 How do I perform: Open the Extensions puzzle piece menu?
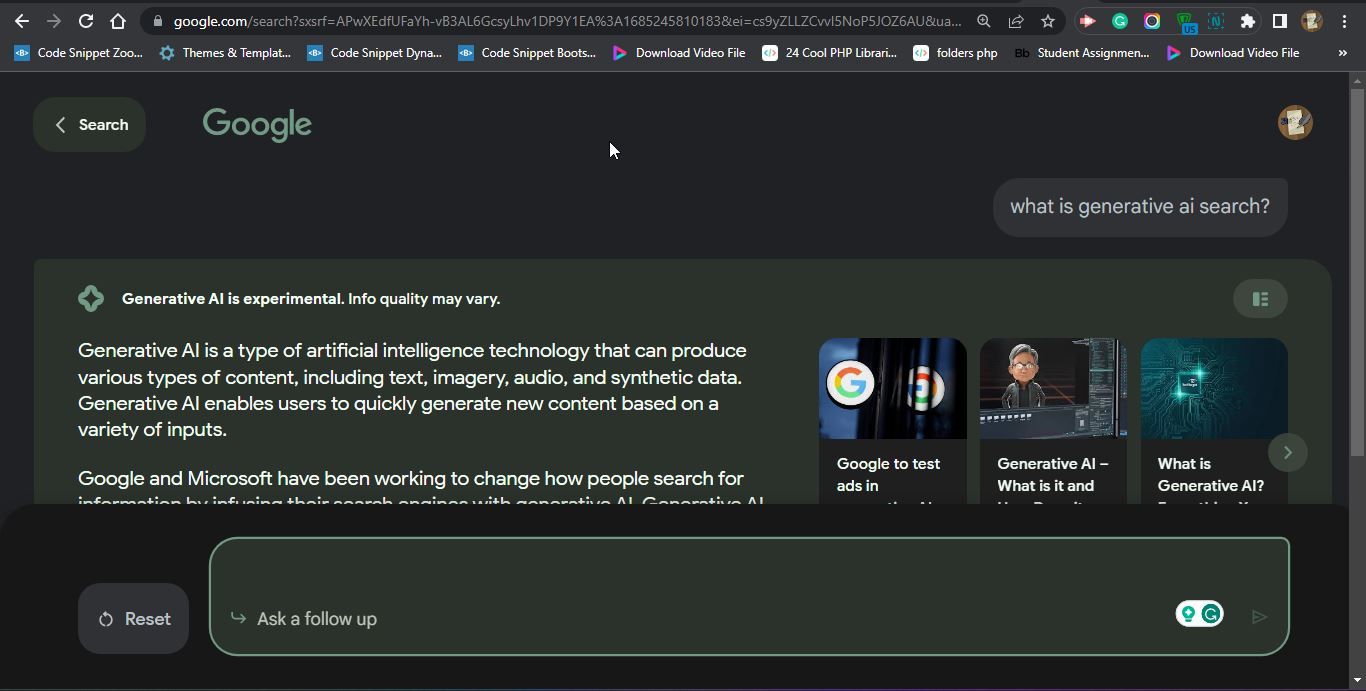pos(1248,21)
